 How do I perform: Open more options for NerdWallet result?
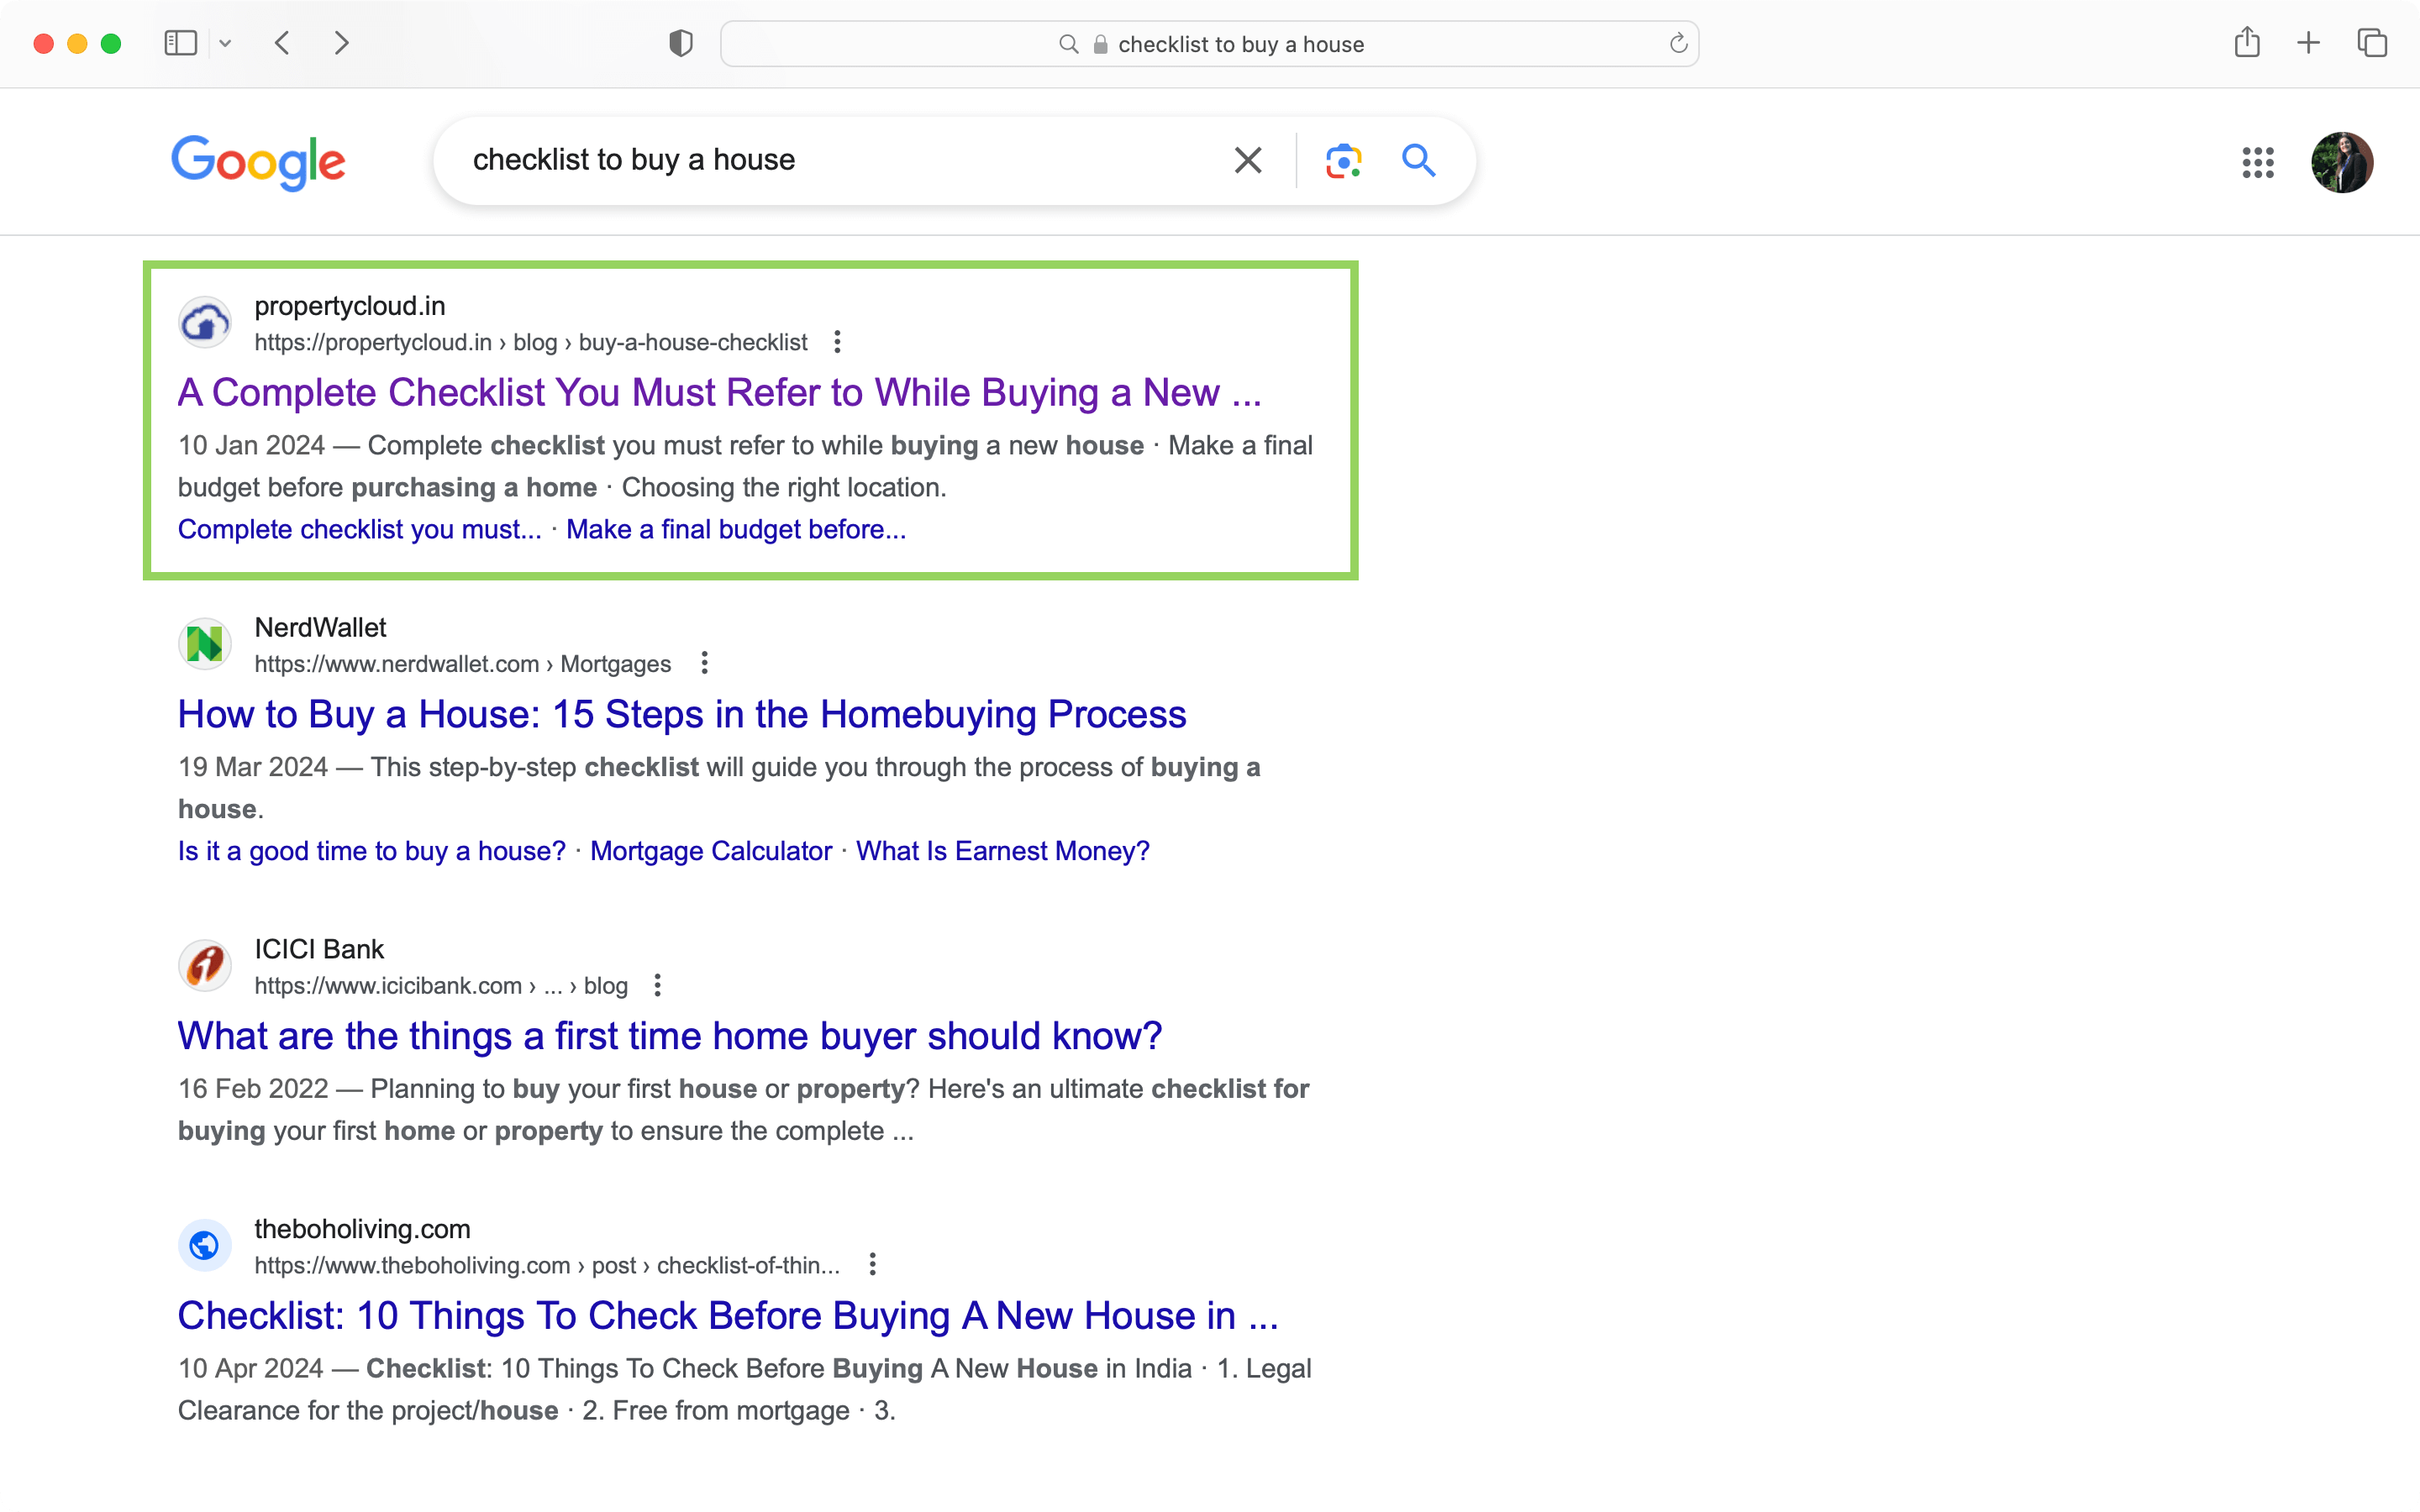point(704,663)
